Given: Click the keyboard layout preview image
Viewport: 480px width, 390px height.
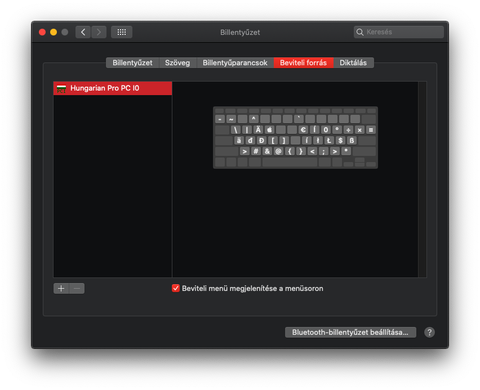Looking at the screenshot, I should (x=295, y=137).
